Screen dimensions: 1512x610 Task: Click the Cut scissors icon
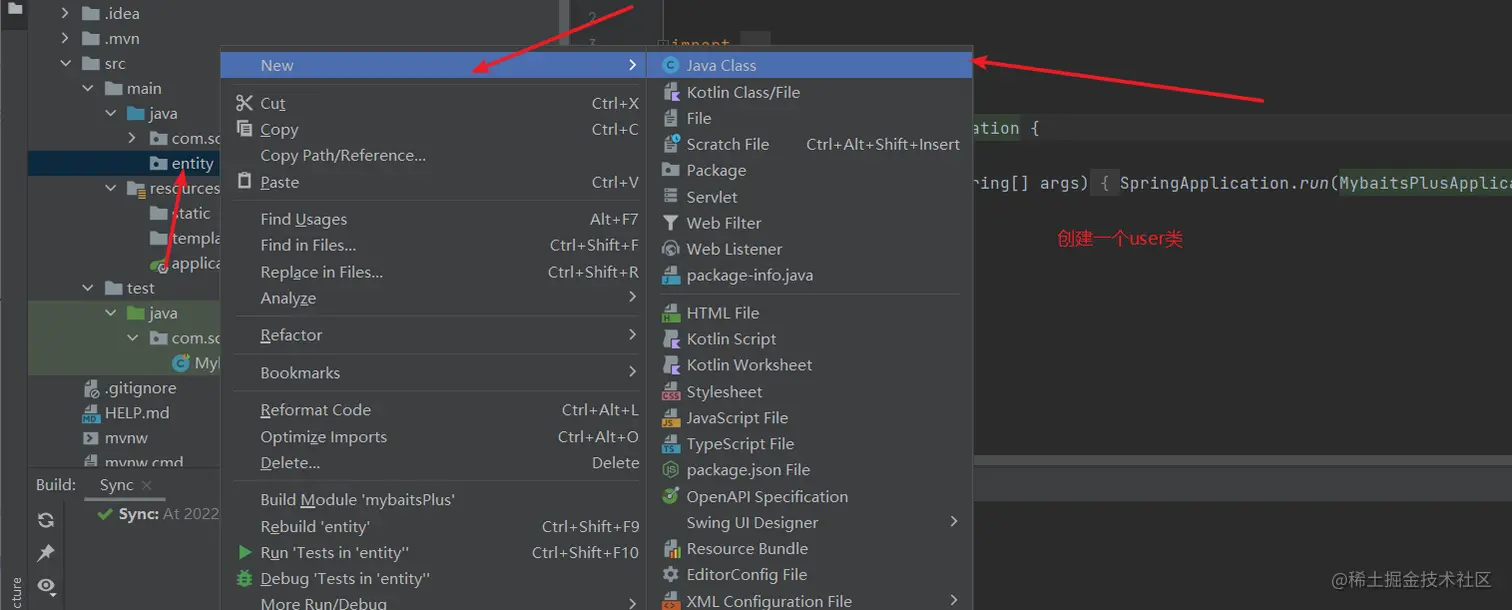(x=245, y=103)
